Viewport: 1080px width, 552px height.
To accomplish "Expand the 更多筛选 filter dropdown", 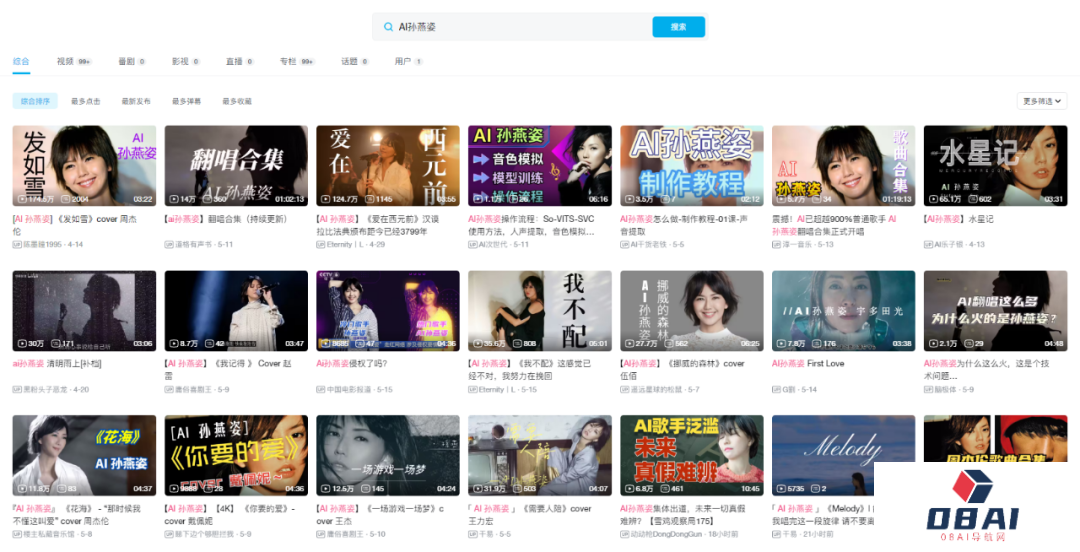I will click(x=1042, y=101).
